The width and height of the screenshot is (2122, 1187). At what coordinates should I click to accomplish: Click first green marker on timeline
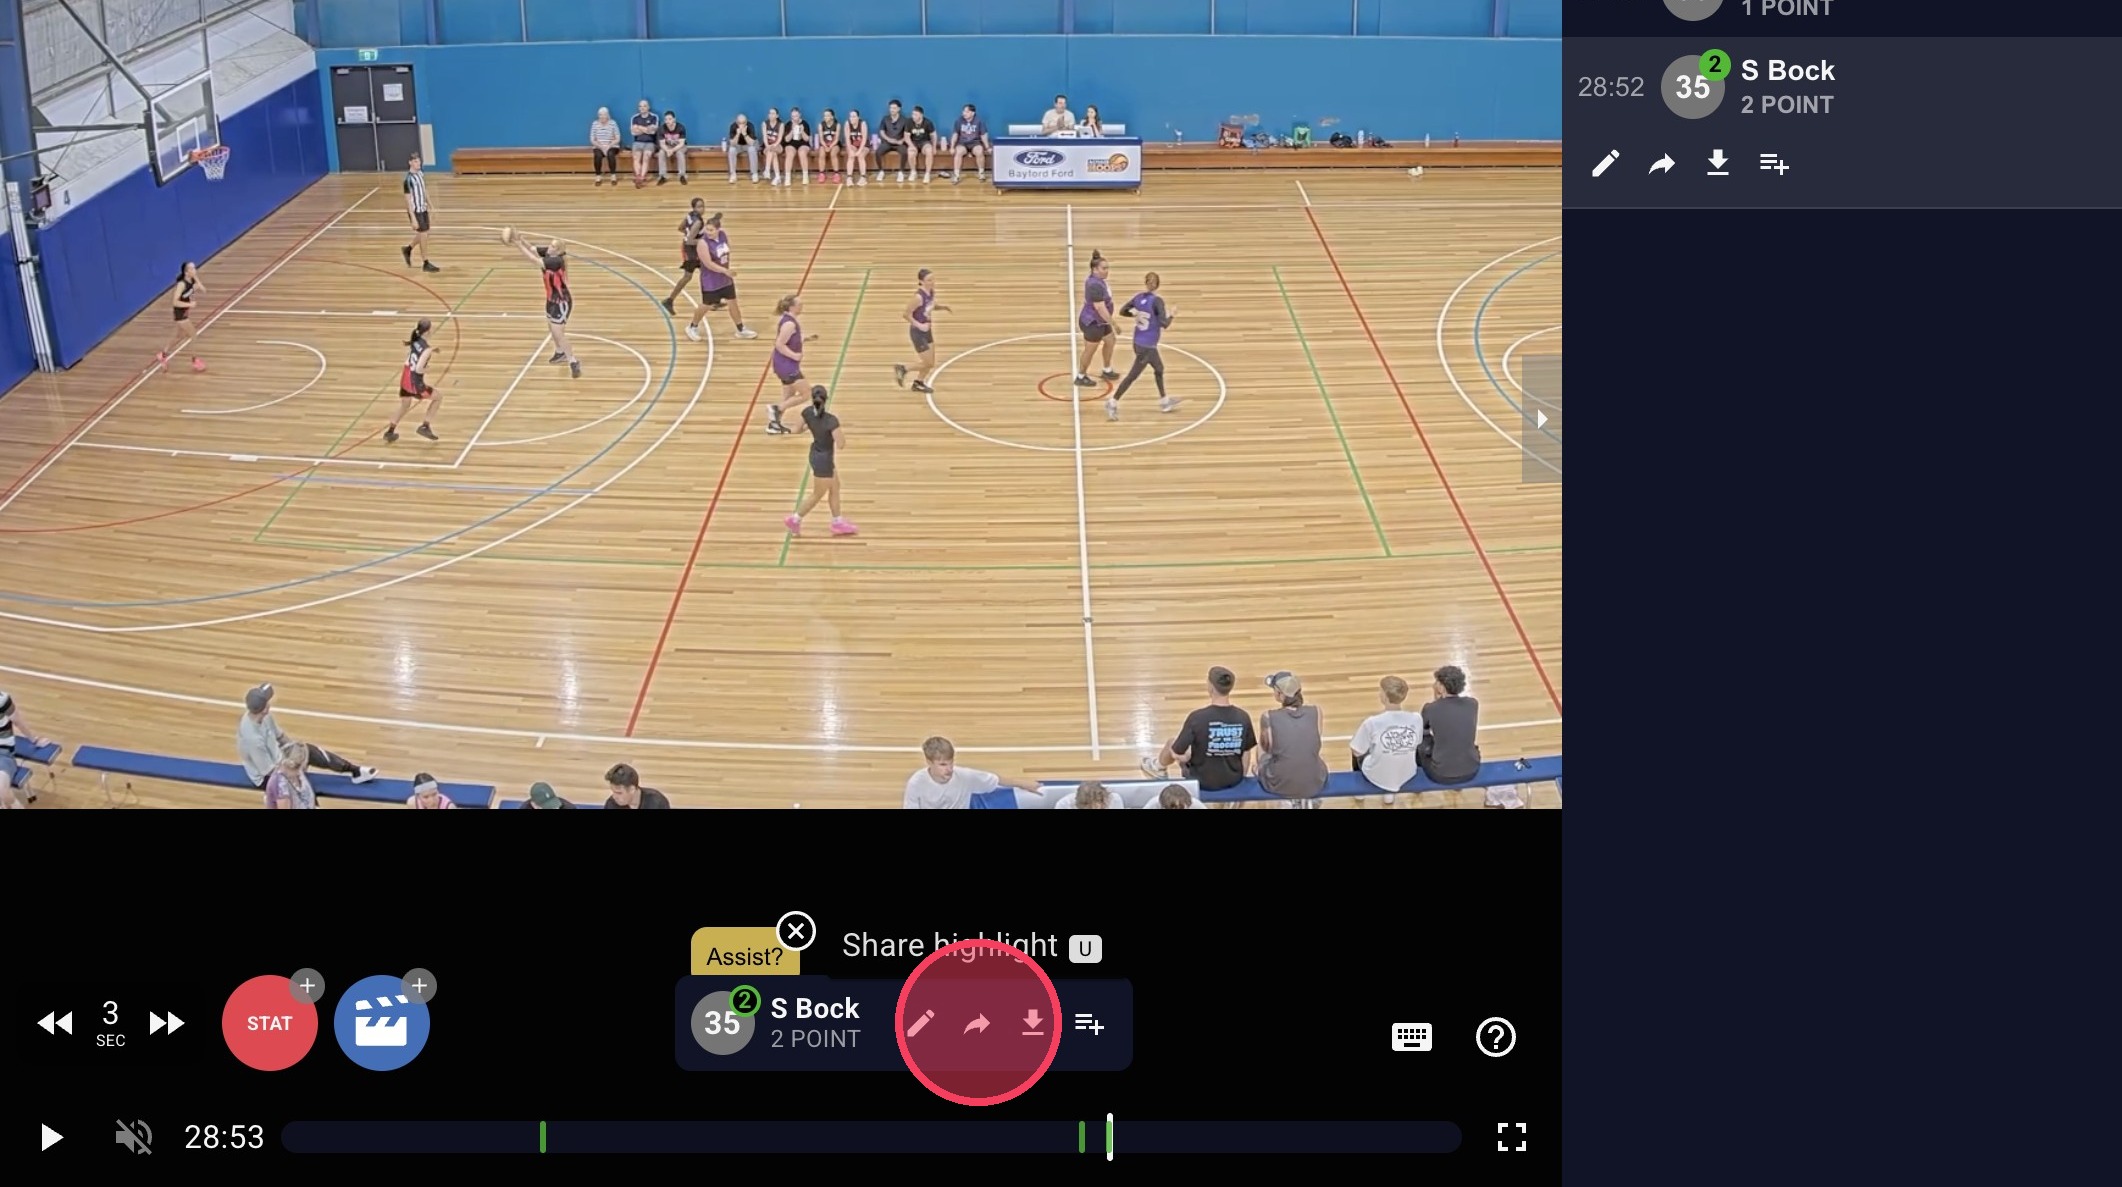pyautogui.click(x=543, y=1137)
